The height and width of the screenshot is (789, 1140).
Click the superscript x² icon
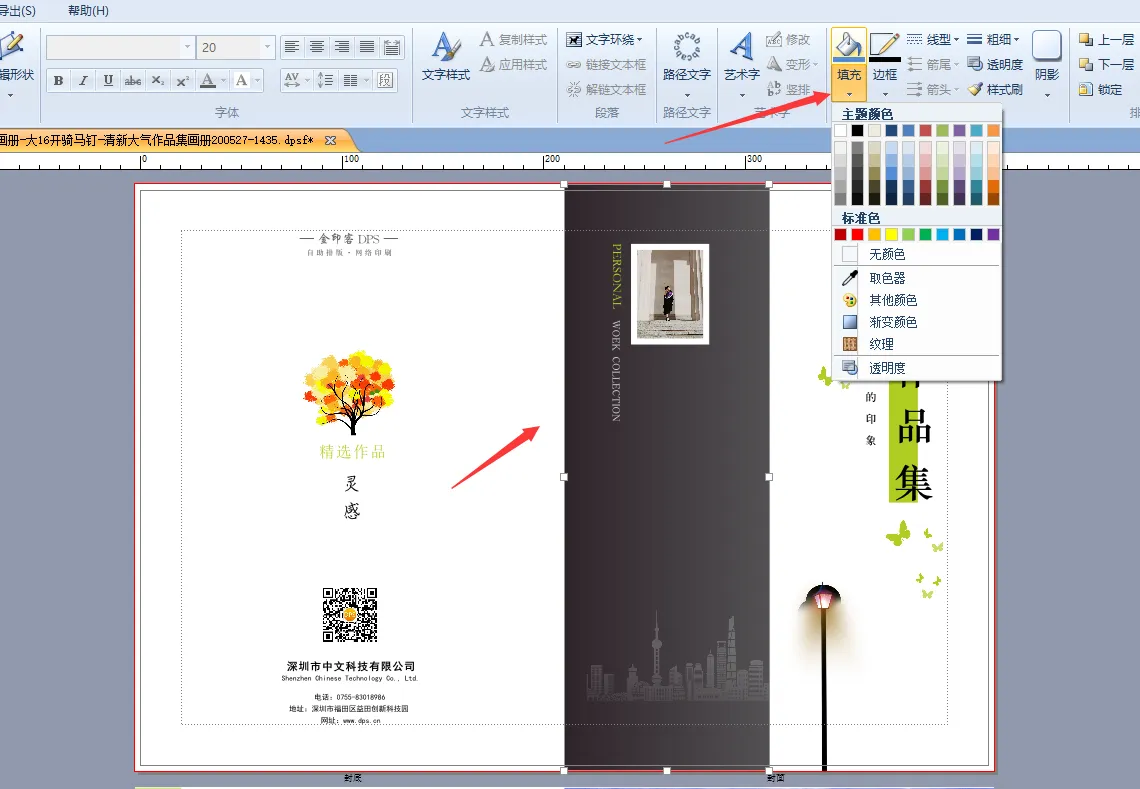[x=182, y=81]
